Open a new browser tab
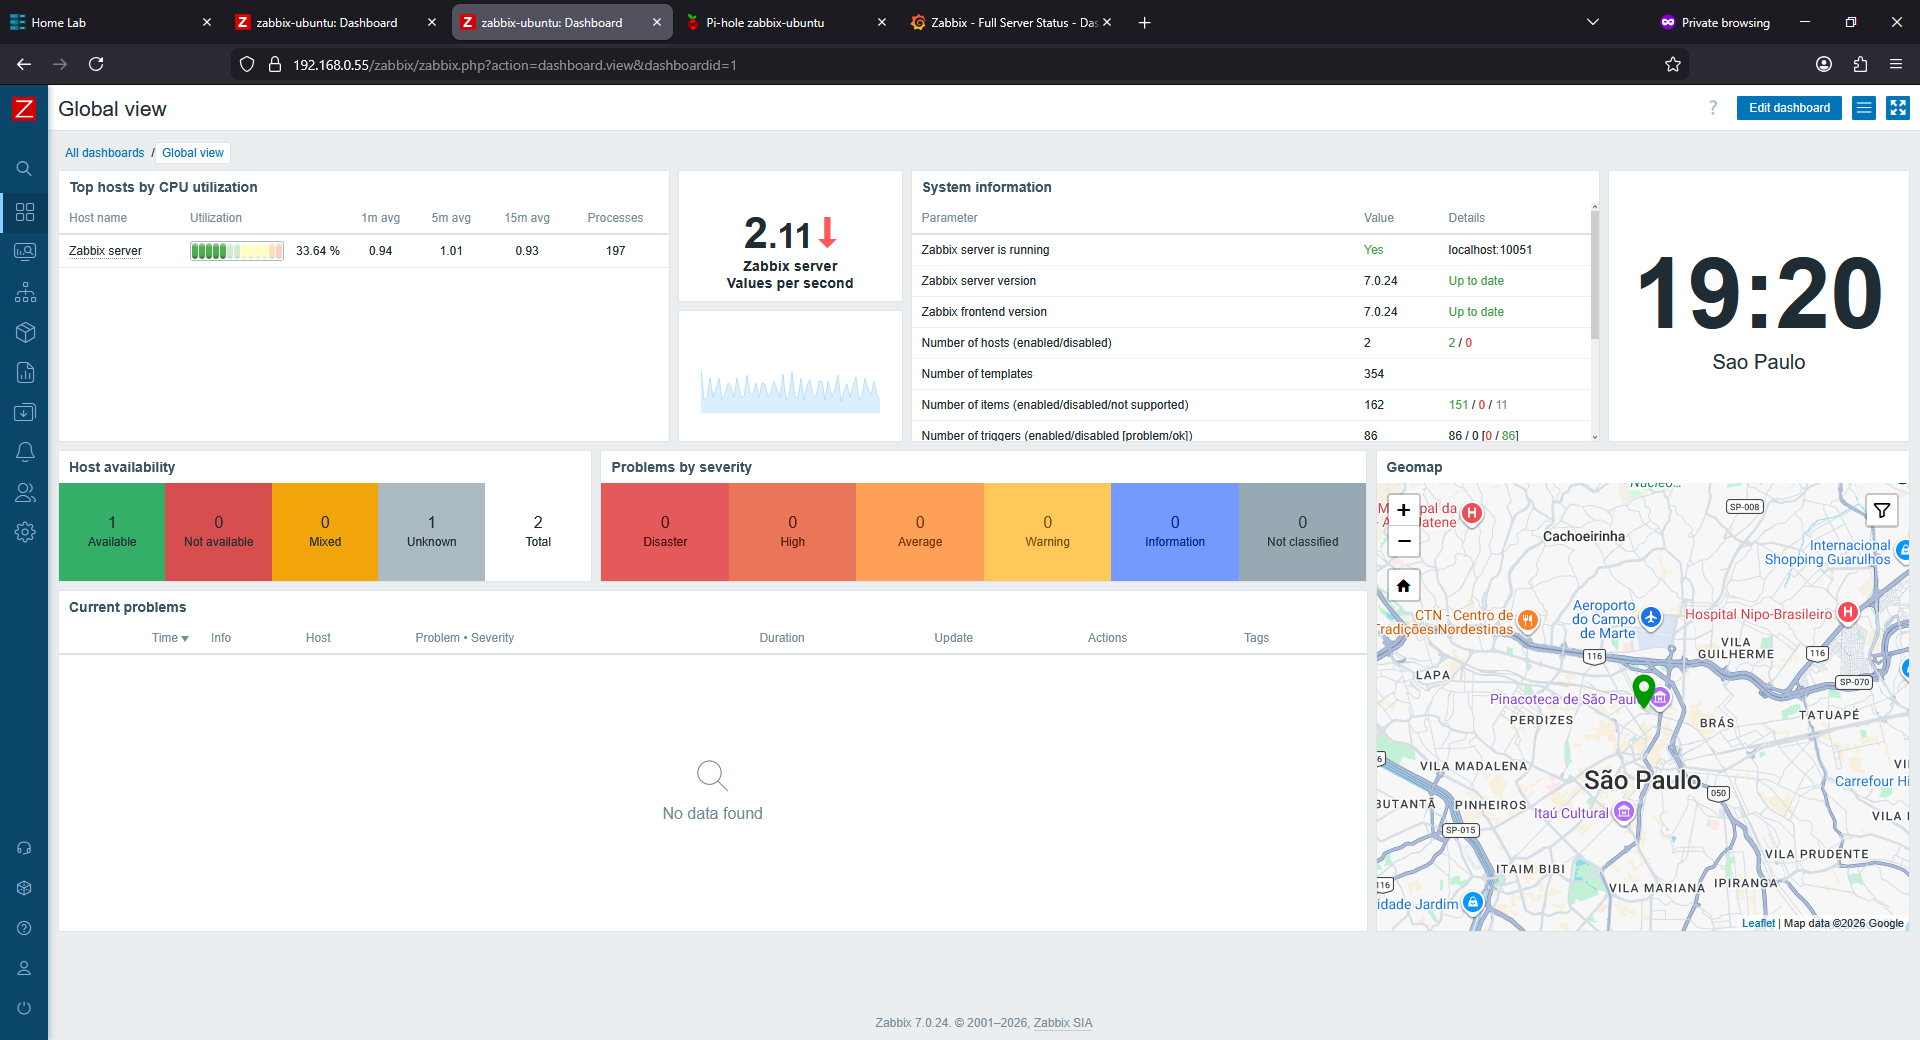This screenshot has width=1920, height=1040. 1145,22
